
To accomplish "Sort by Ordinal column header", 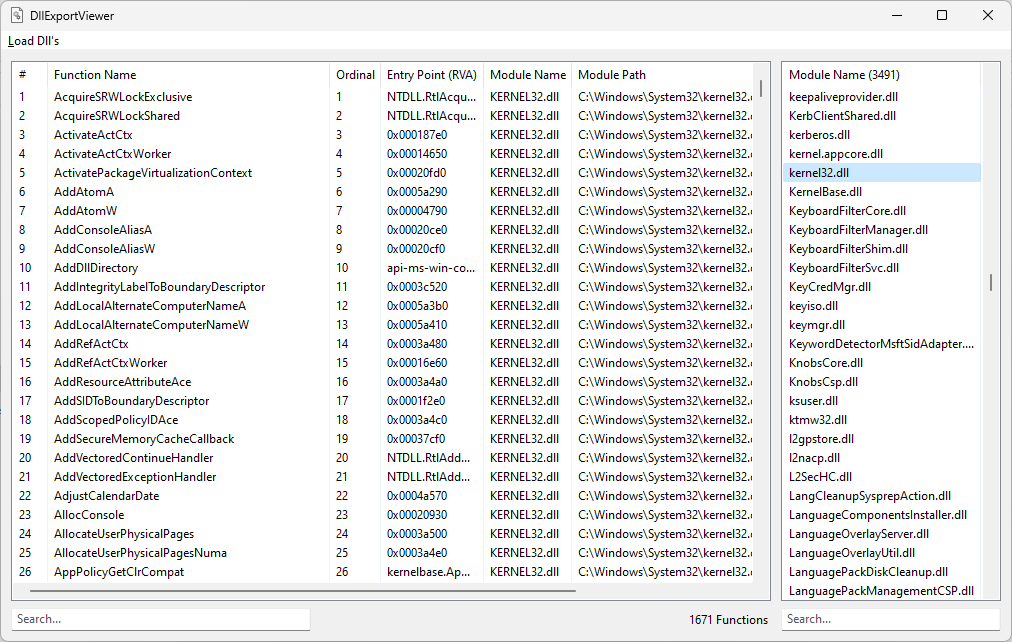I will [355, 75].
